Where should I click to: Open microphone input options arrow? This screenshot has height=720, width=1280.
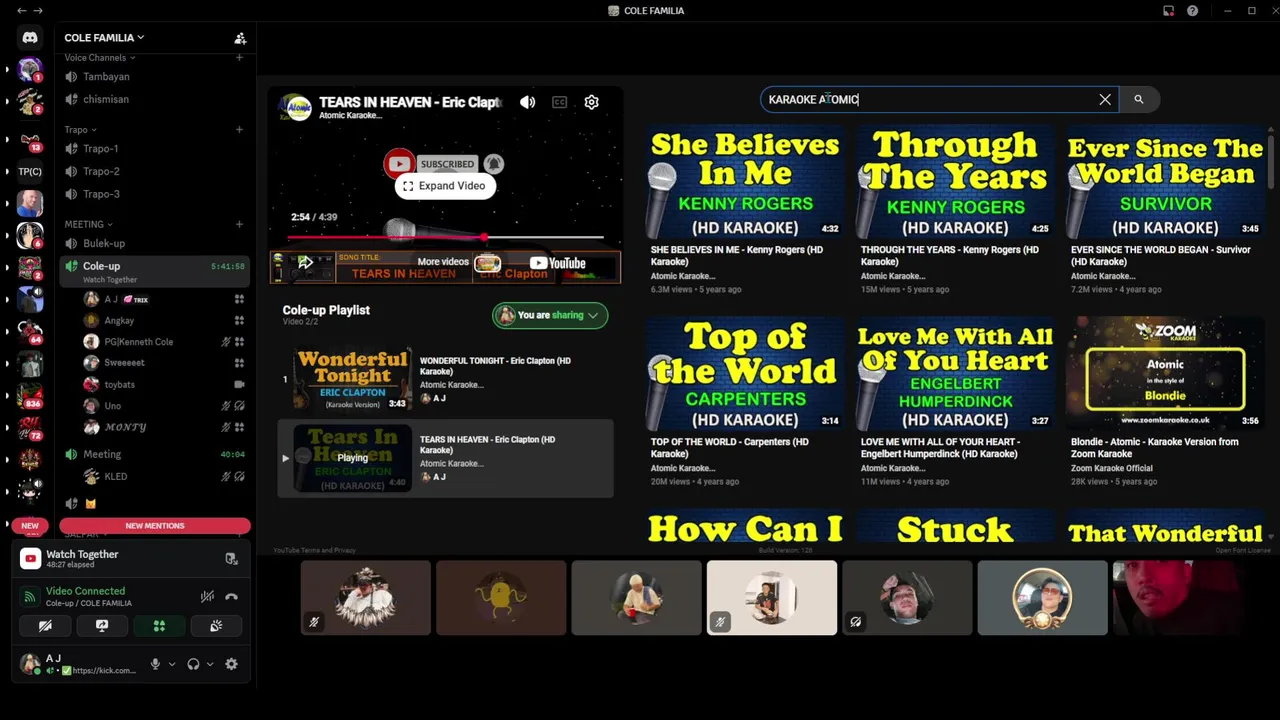[172, 664]
